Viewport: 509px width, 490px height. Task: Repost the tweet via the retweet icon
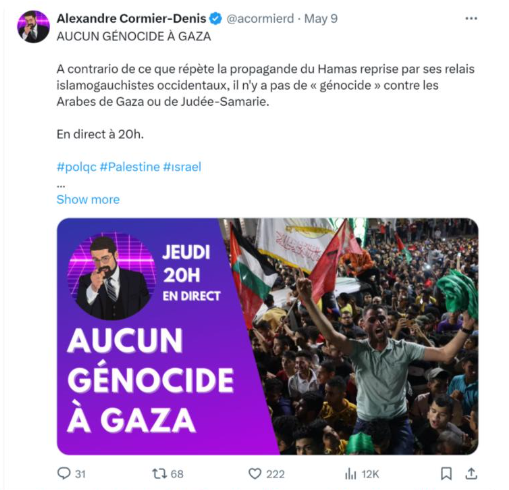(x=159, y=474)
